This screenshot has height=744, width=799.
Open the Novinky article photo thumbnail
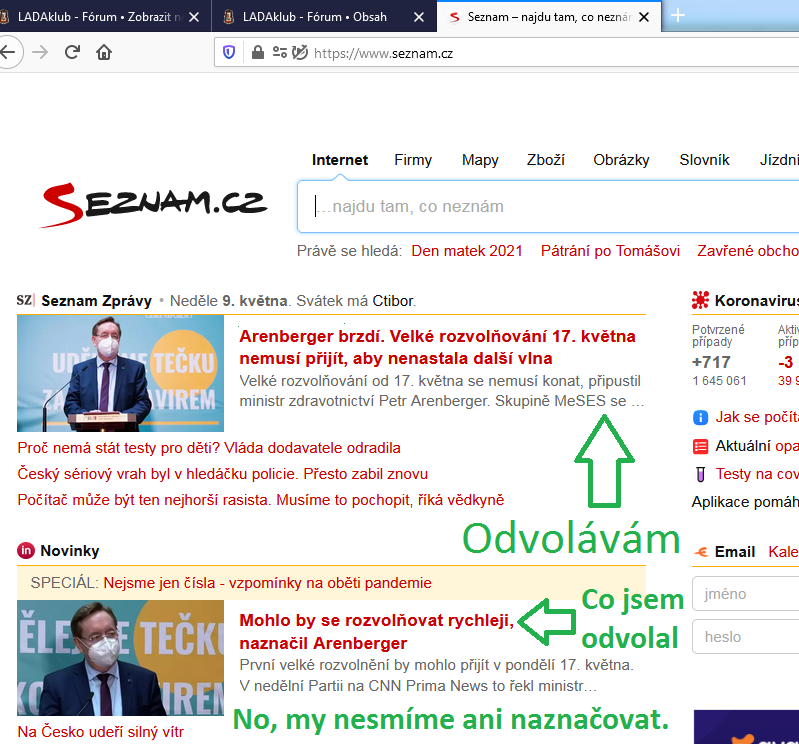120,657
